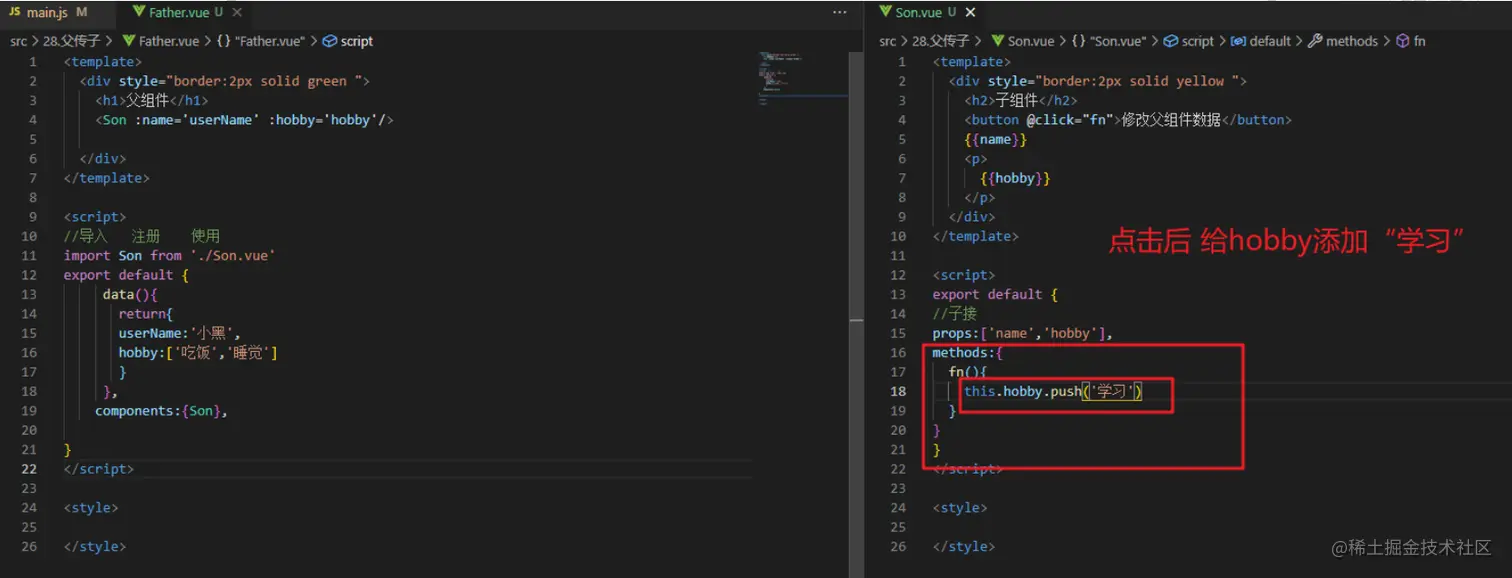Screen dimensions: 1512x578
Task: Click "userName:'小黑'," line
Action: pyautogui.click(x=180, y=333)
